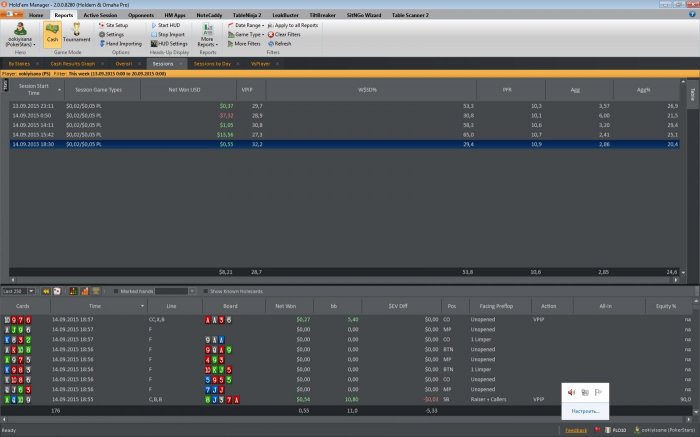The width and height of the screenshot is (700, 437).
Task: Expand the Game Type filter dropdown
Action: (x=246, y=34)
